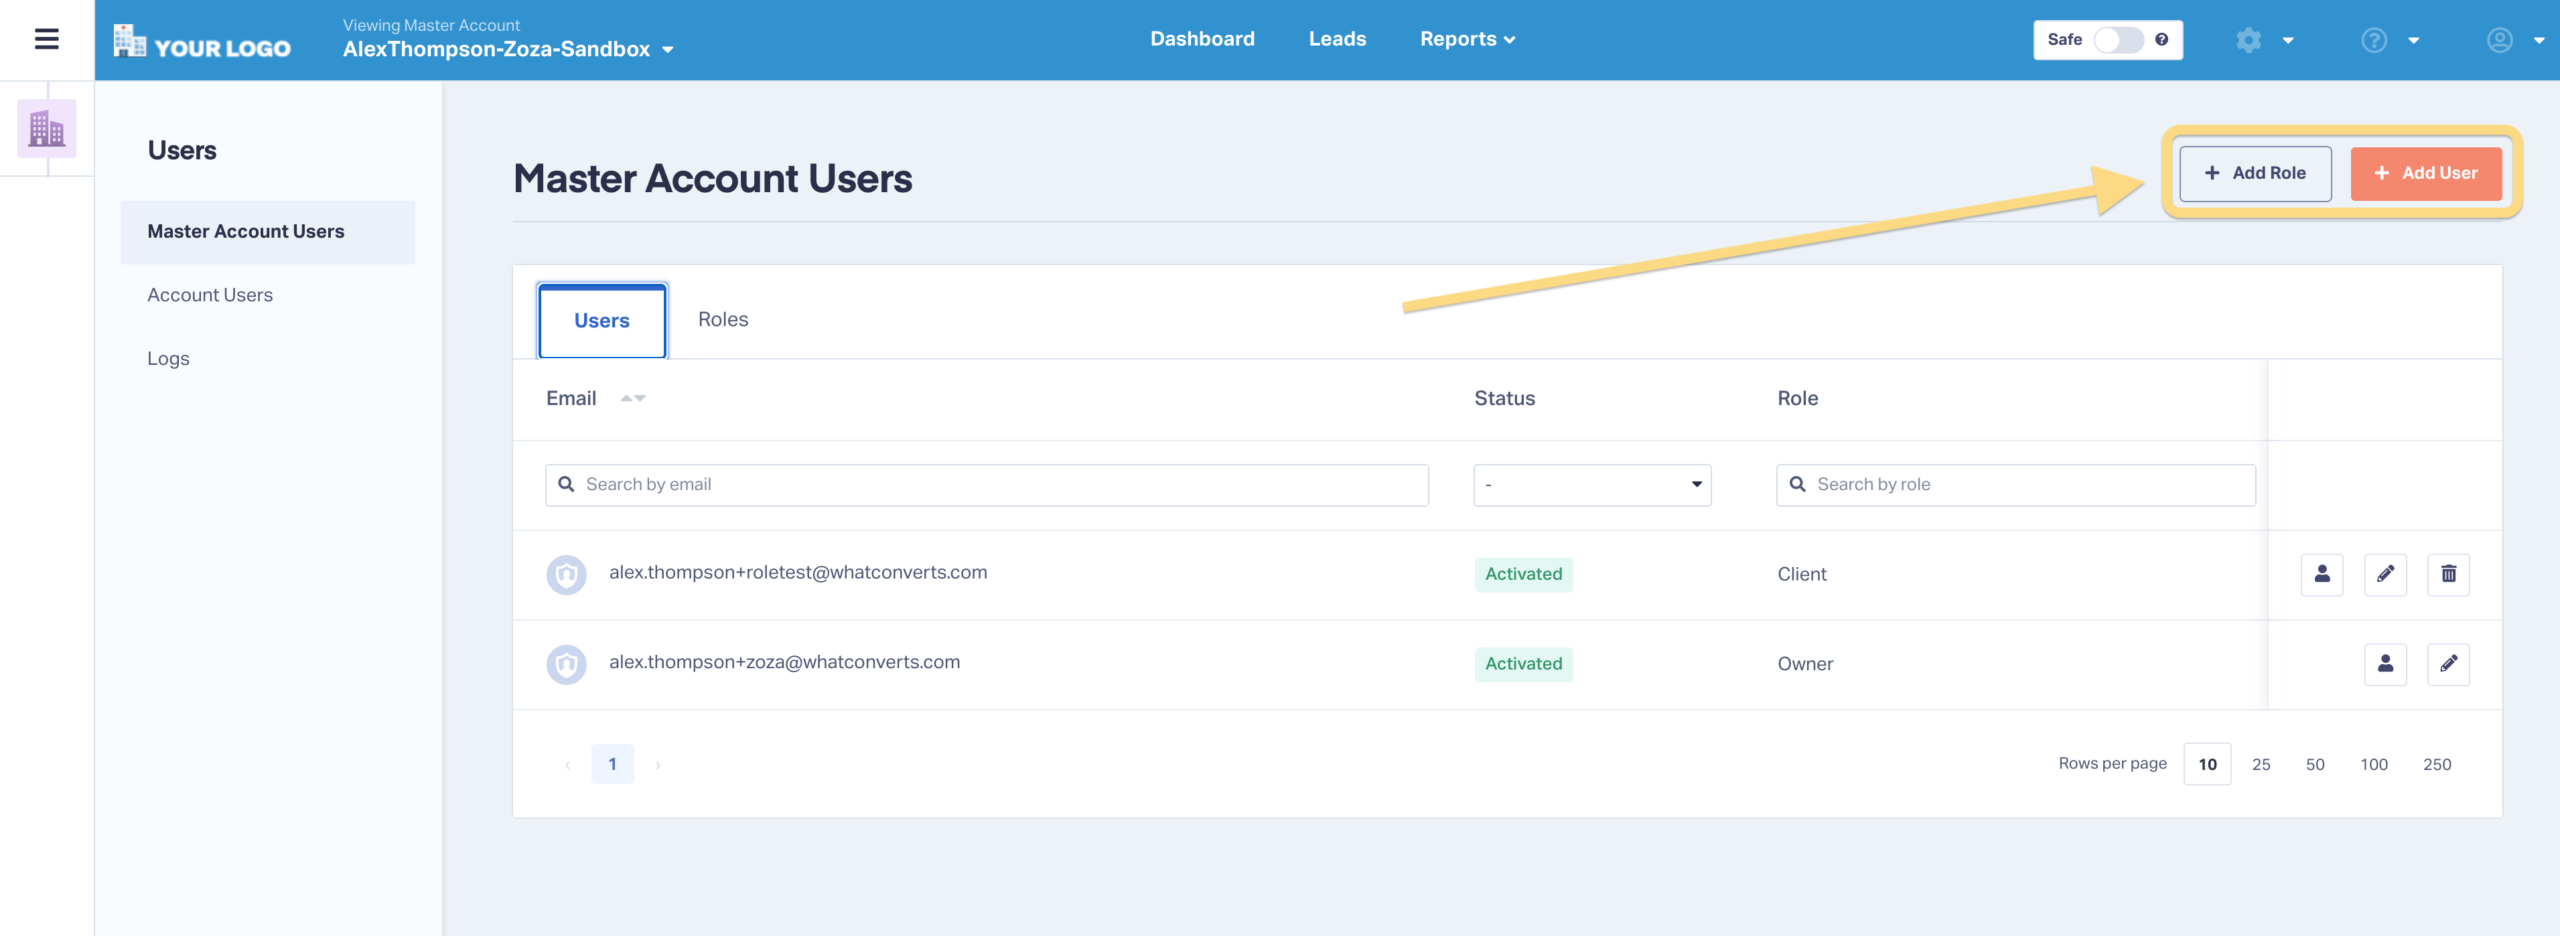
Task: Focus the Search by email field
Action: click(987, 485)
